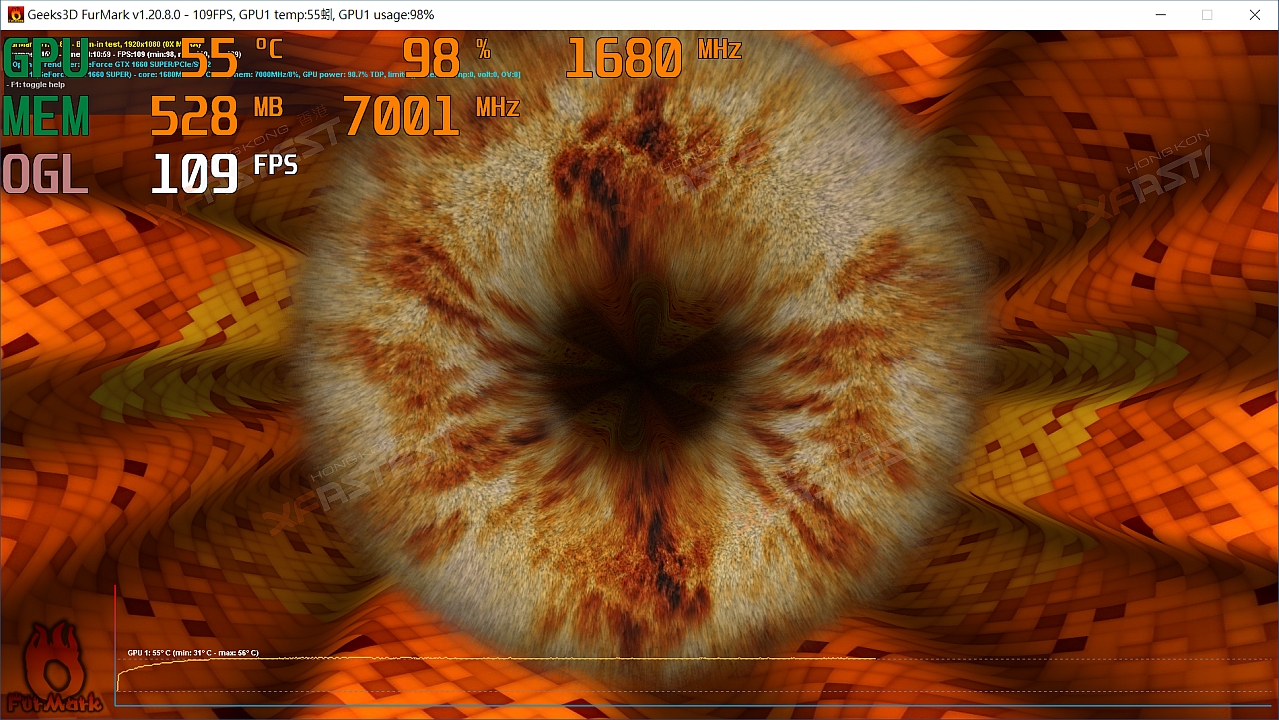The width and height of the screenshot is (1279, 720).
Task: Click the pink OGL overlay label
Action: [46, 174]
